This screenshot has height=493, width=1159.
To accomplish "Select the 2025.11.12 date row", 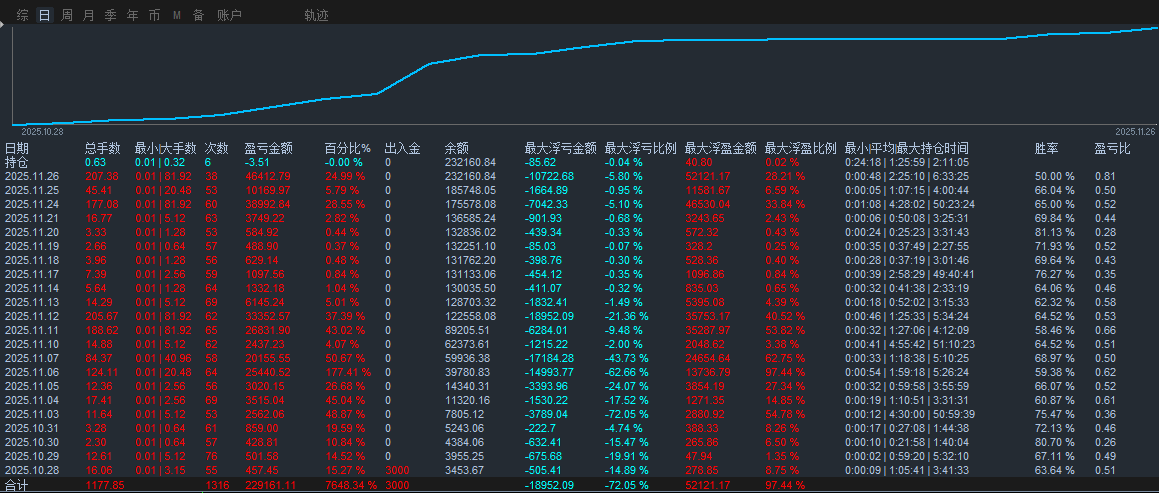I will click(580, 316).
